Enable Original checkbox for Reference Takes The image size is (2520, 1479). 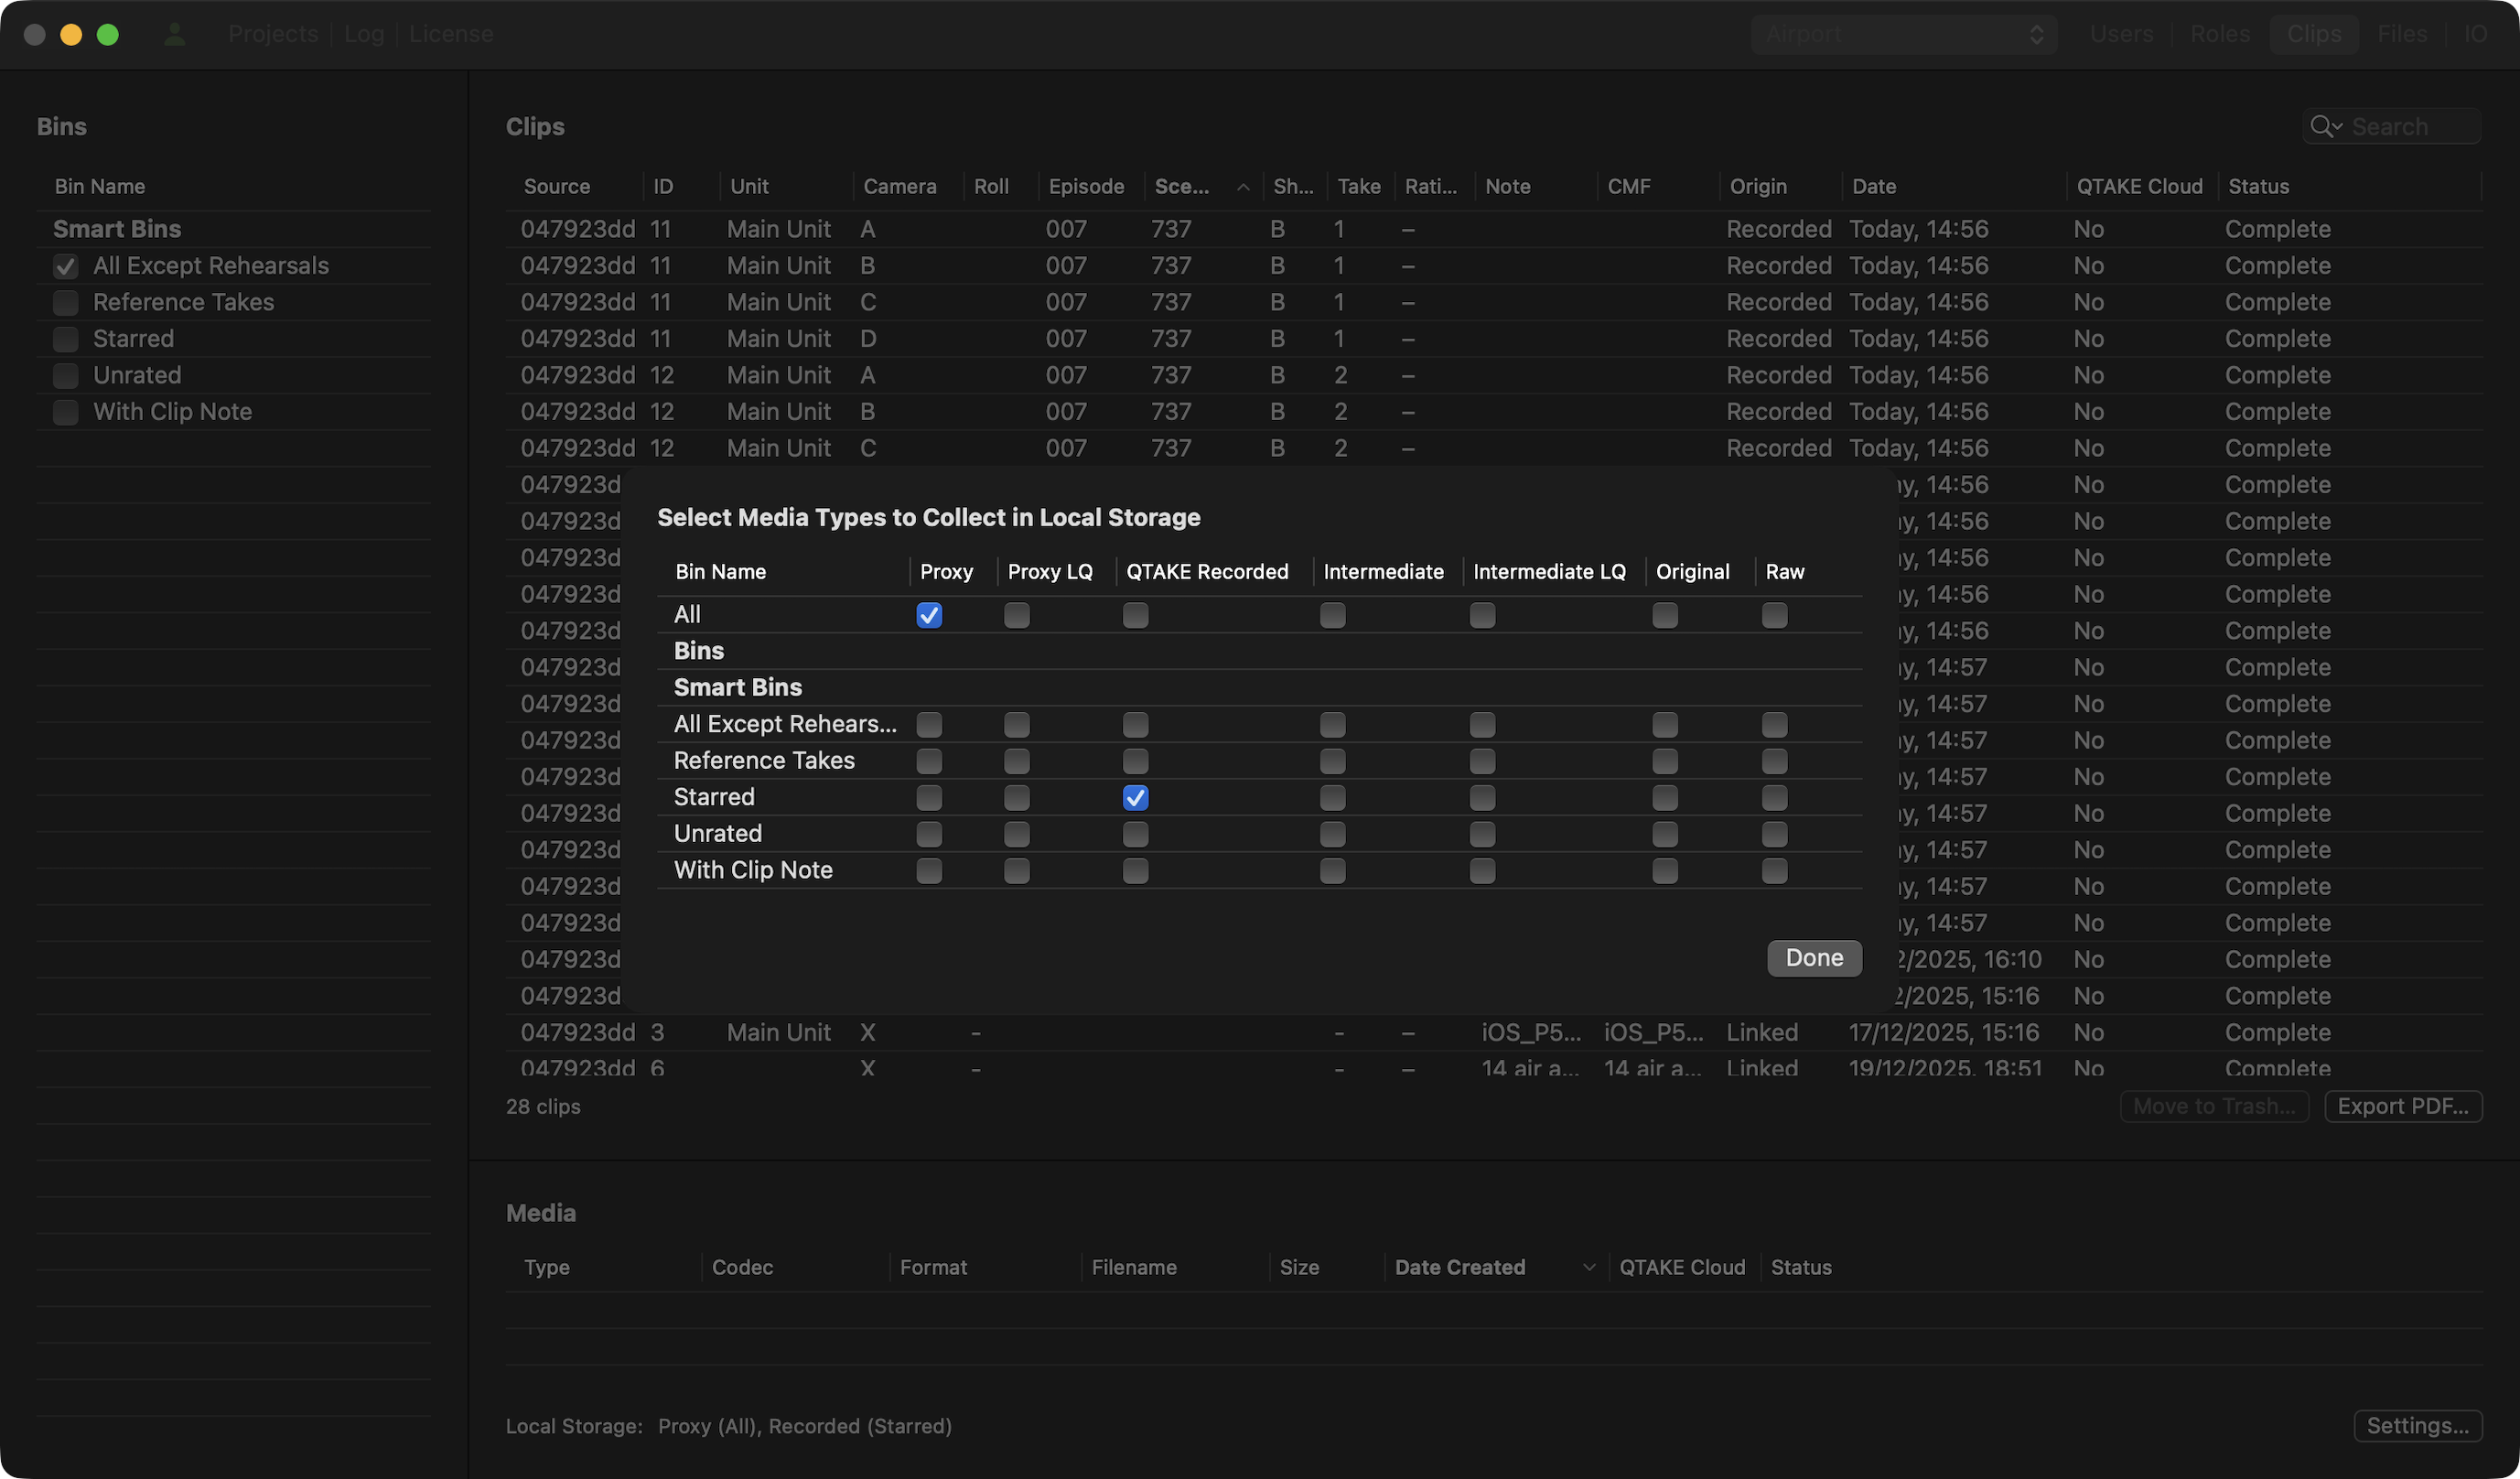point(1665,761)
